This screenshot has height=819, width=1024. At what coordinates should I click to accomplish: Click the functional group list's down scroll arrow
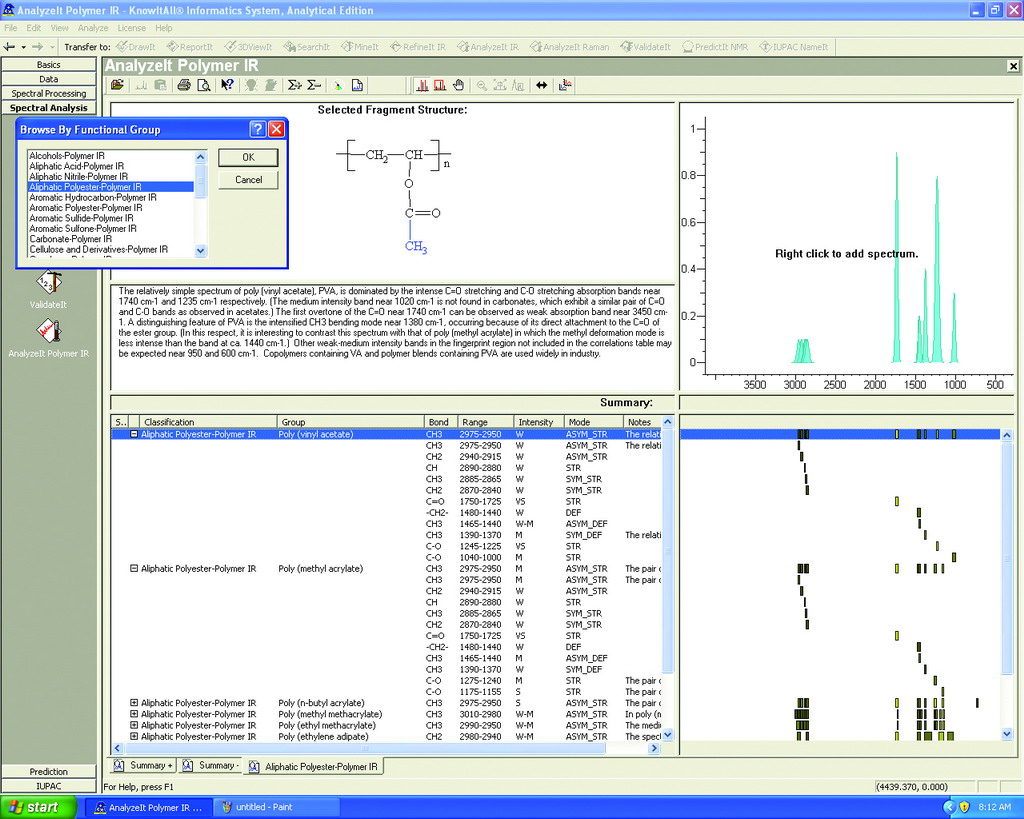200,250
